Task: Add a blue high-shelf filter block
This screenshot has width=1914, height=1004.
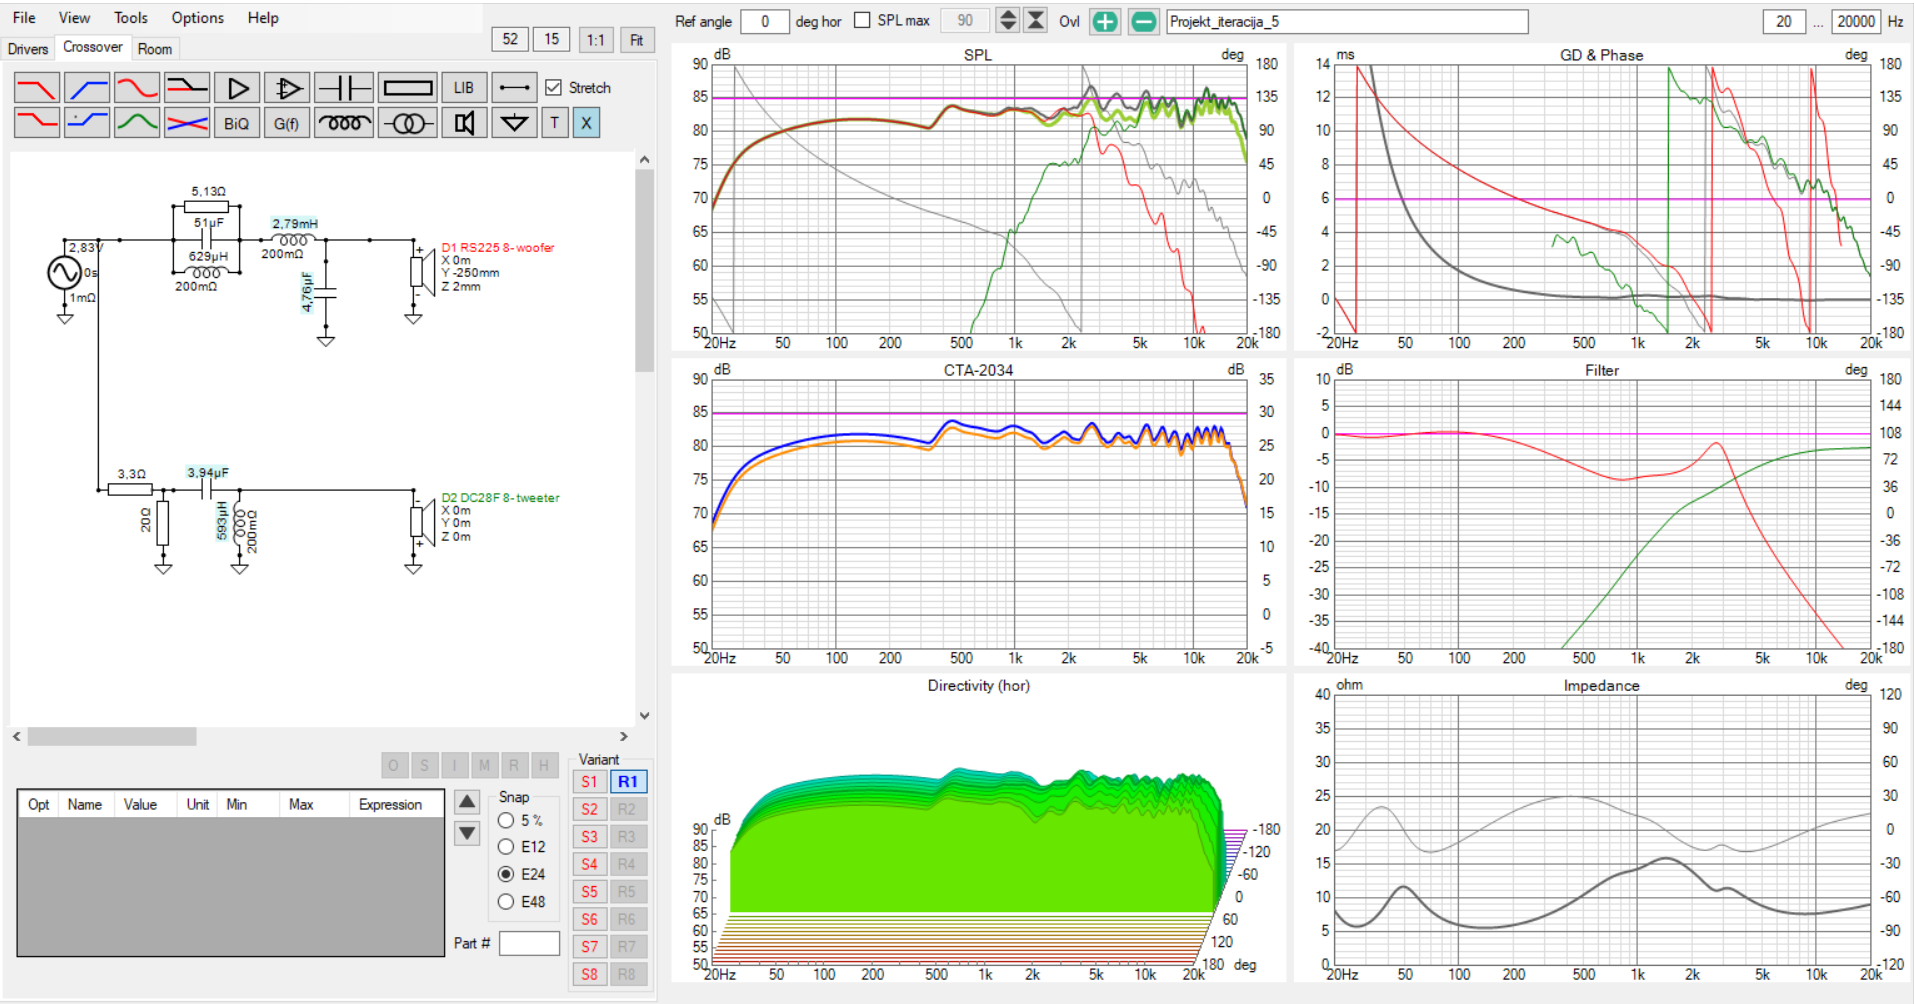Action: click(x=87, y=123)
